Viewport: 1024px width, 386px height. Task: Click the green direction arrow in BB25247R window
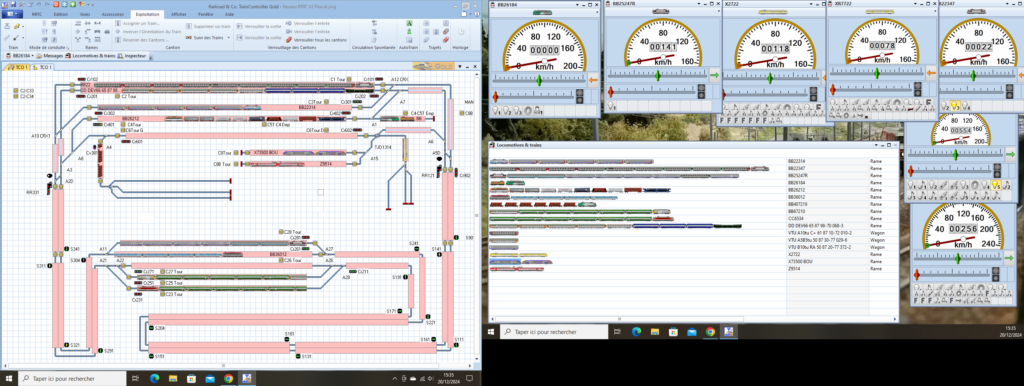[x=714, y=76]
